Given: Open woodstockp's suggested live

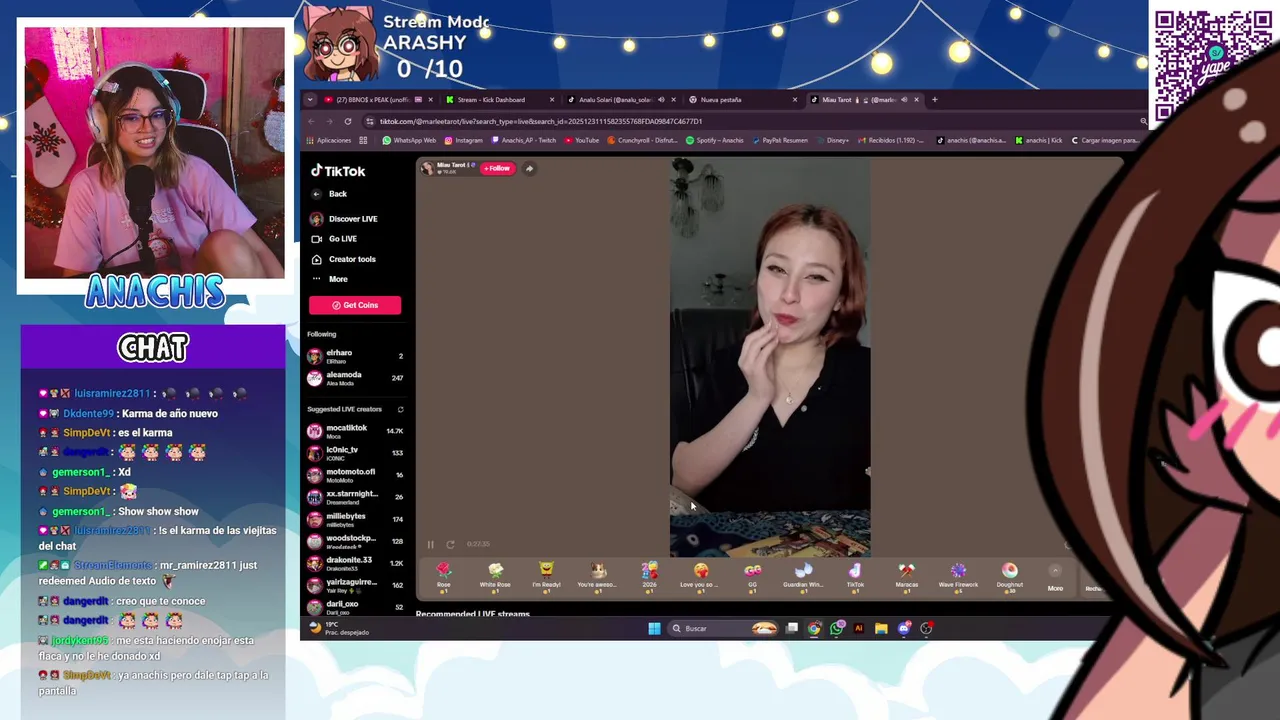Looking at the screenshot, I should coord(356,541).
